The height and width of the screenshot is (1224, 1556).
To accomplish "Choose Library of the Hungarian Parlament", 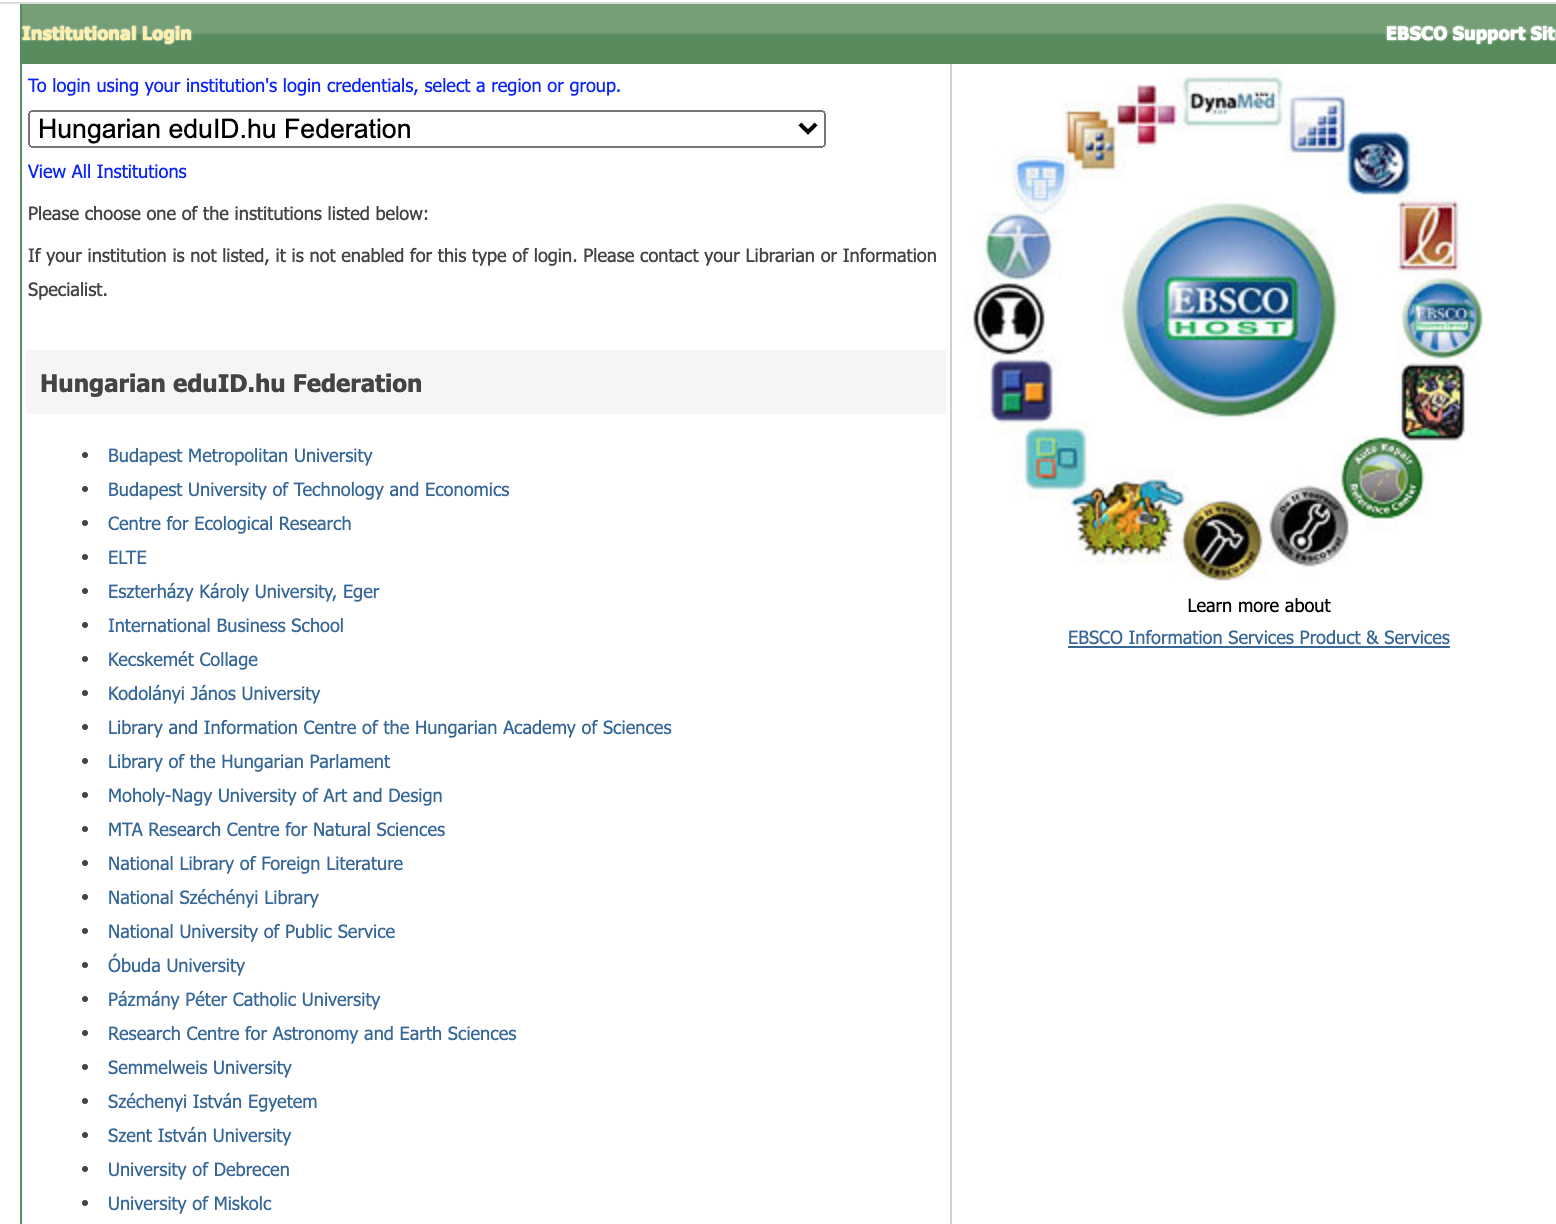I will (x=248, y=761).
